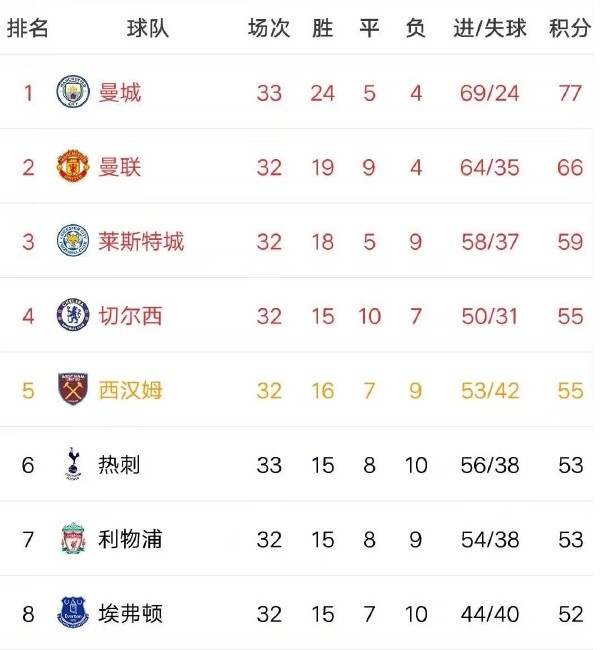Open the 曼城 team name link
Image resolution: width=600 pixels, height=650 pixels.
click(120, 92)
